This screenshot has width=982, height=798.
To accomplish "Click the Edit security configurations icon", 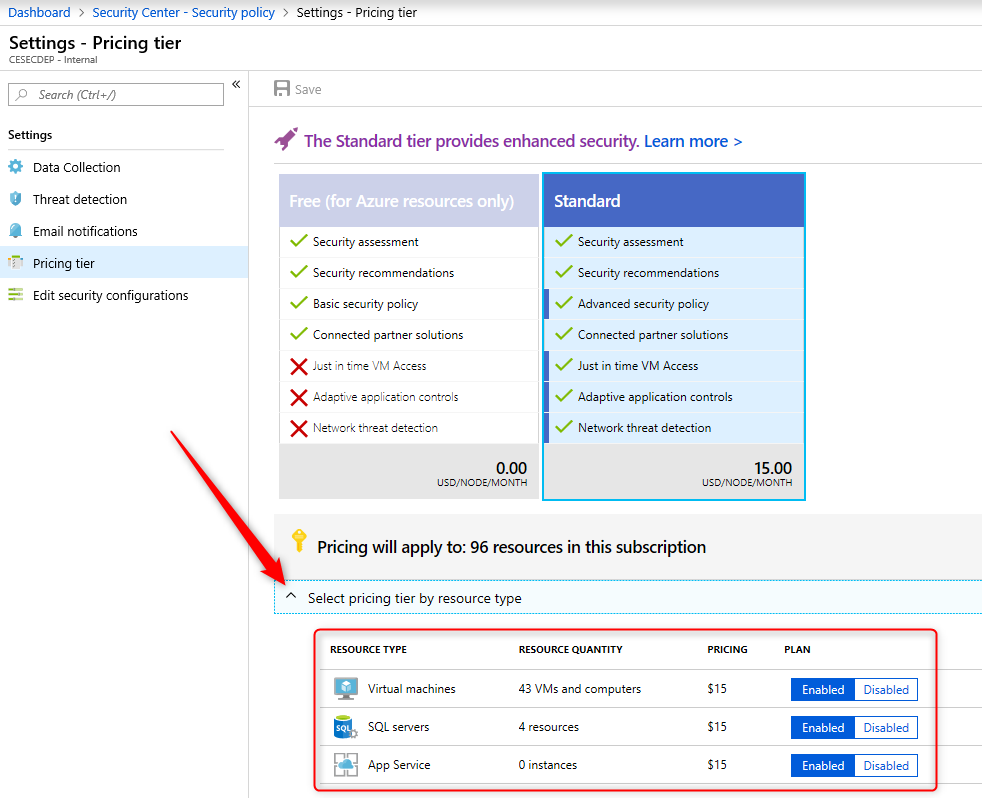I will 16,294.
